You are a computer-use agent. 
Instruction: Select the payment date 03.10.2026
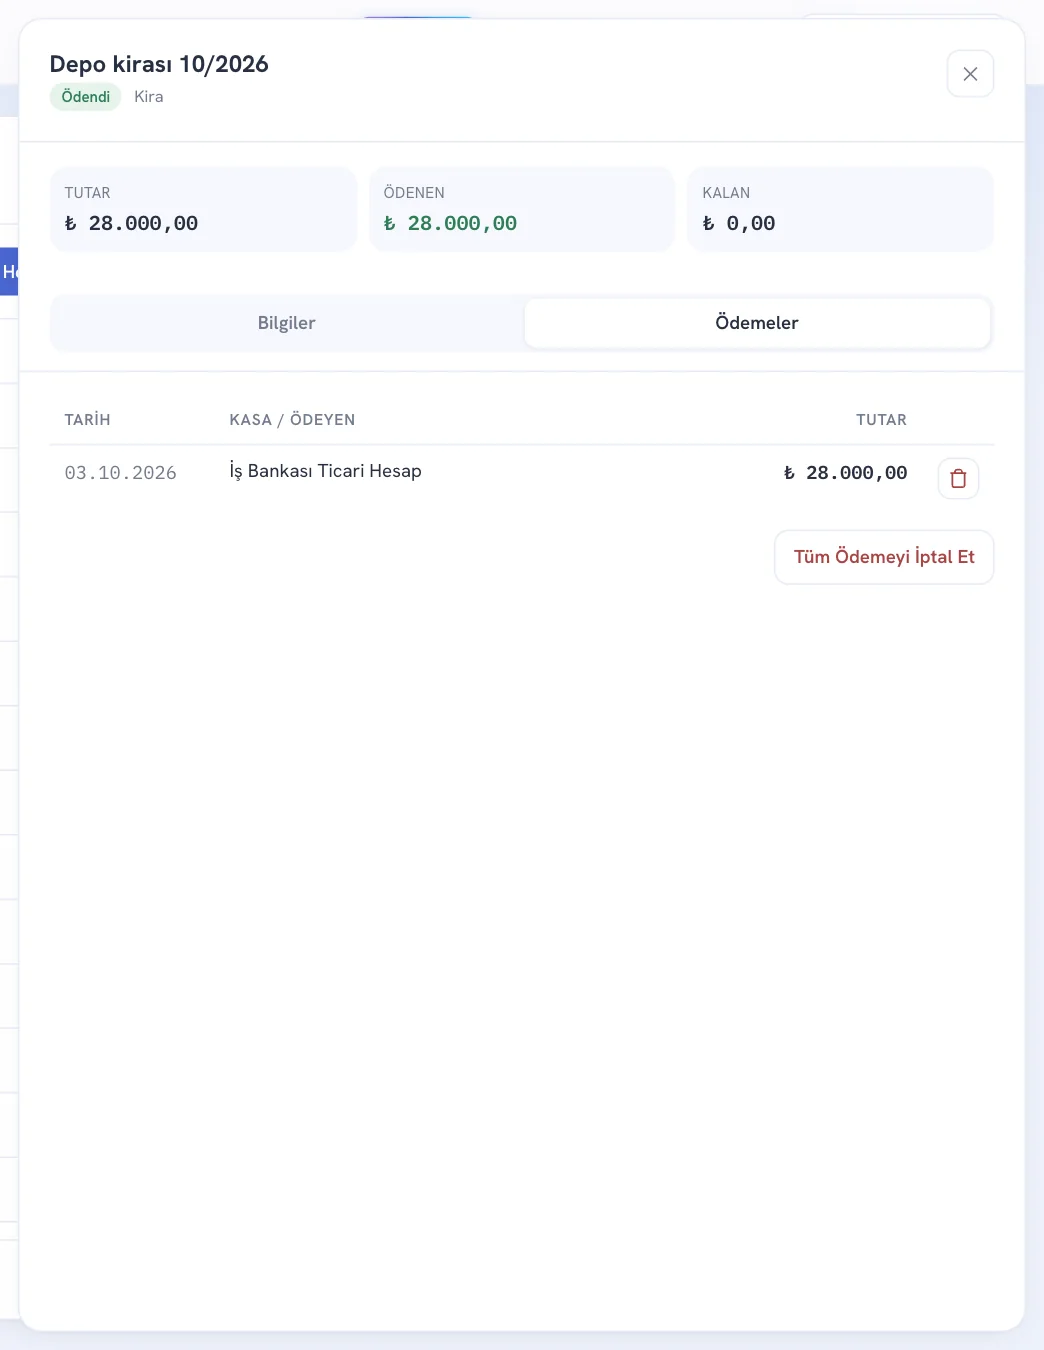point(121,473)
